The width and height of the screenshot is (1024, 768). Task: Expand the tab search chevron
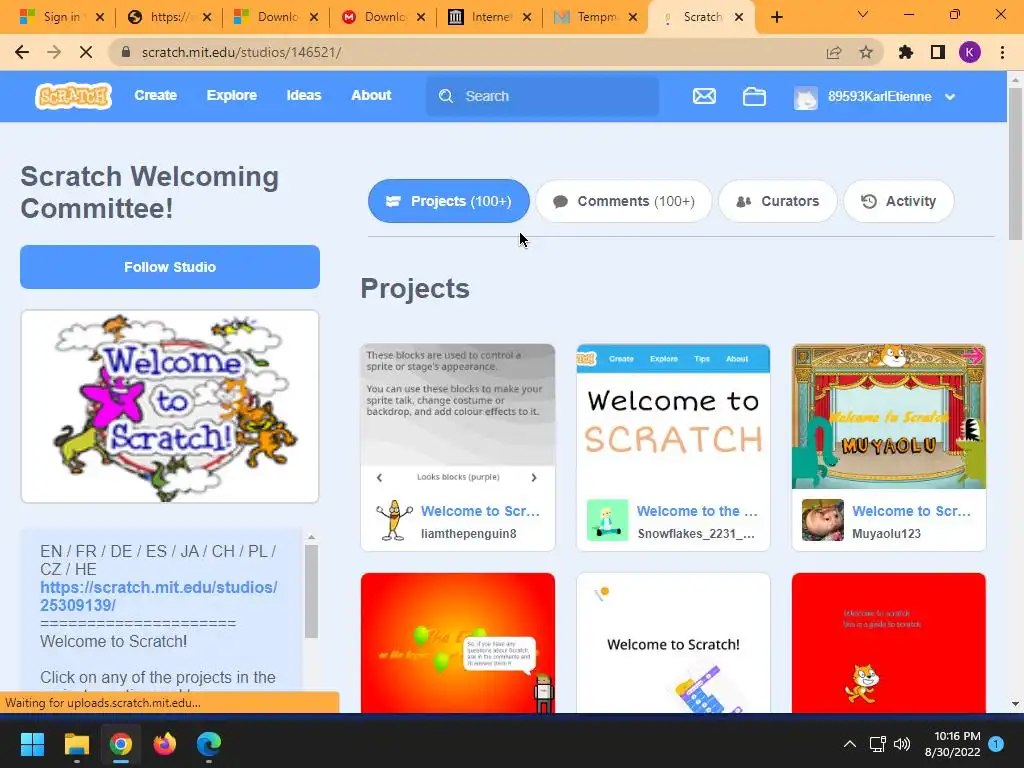coord(863,14)
